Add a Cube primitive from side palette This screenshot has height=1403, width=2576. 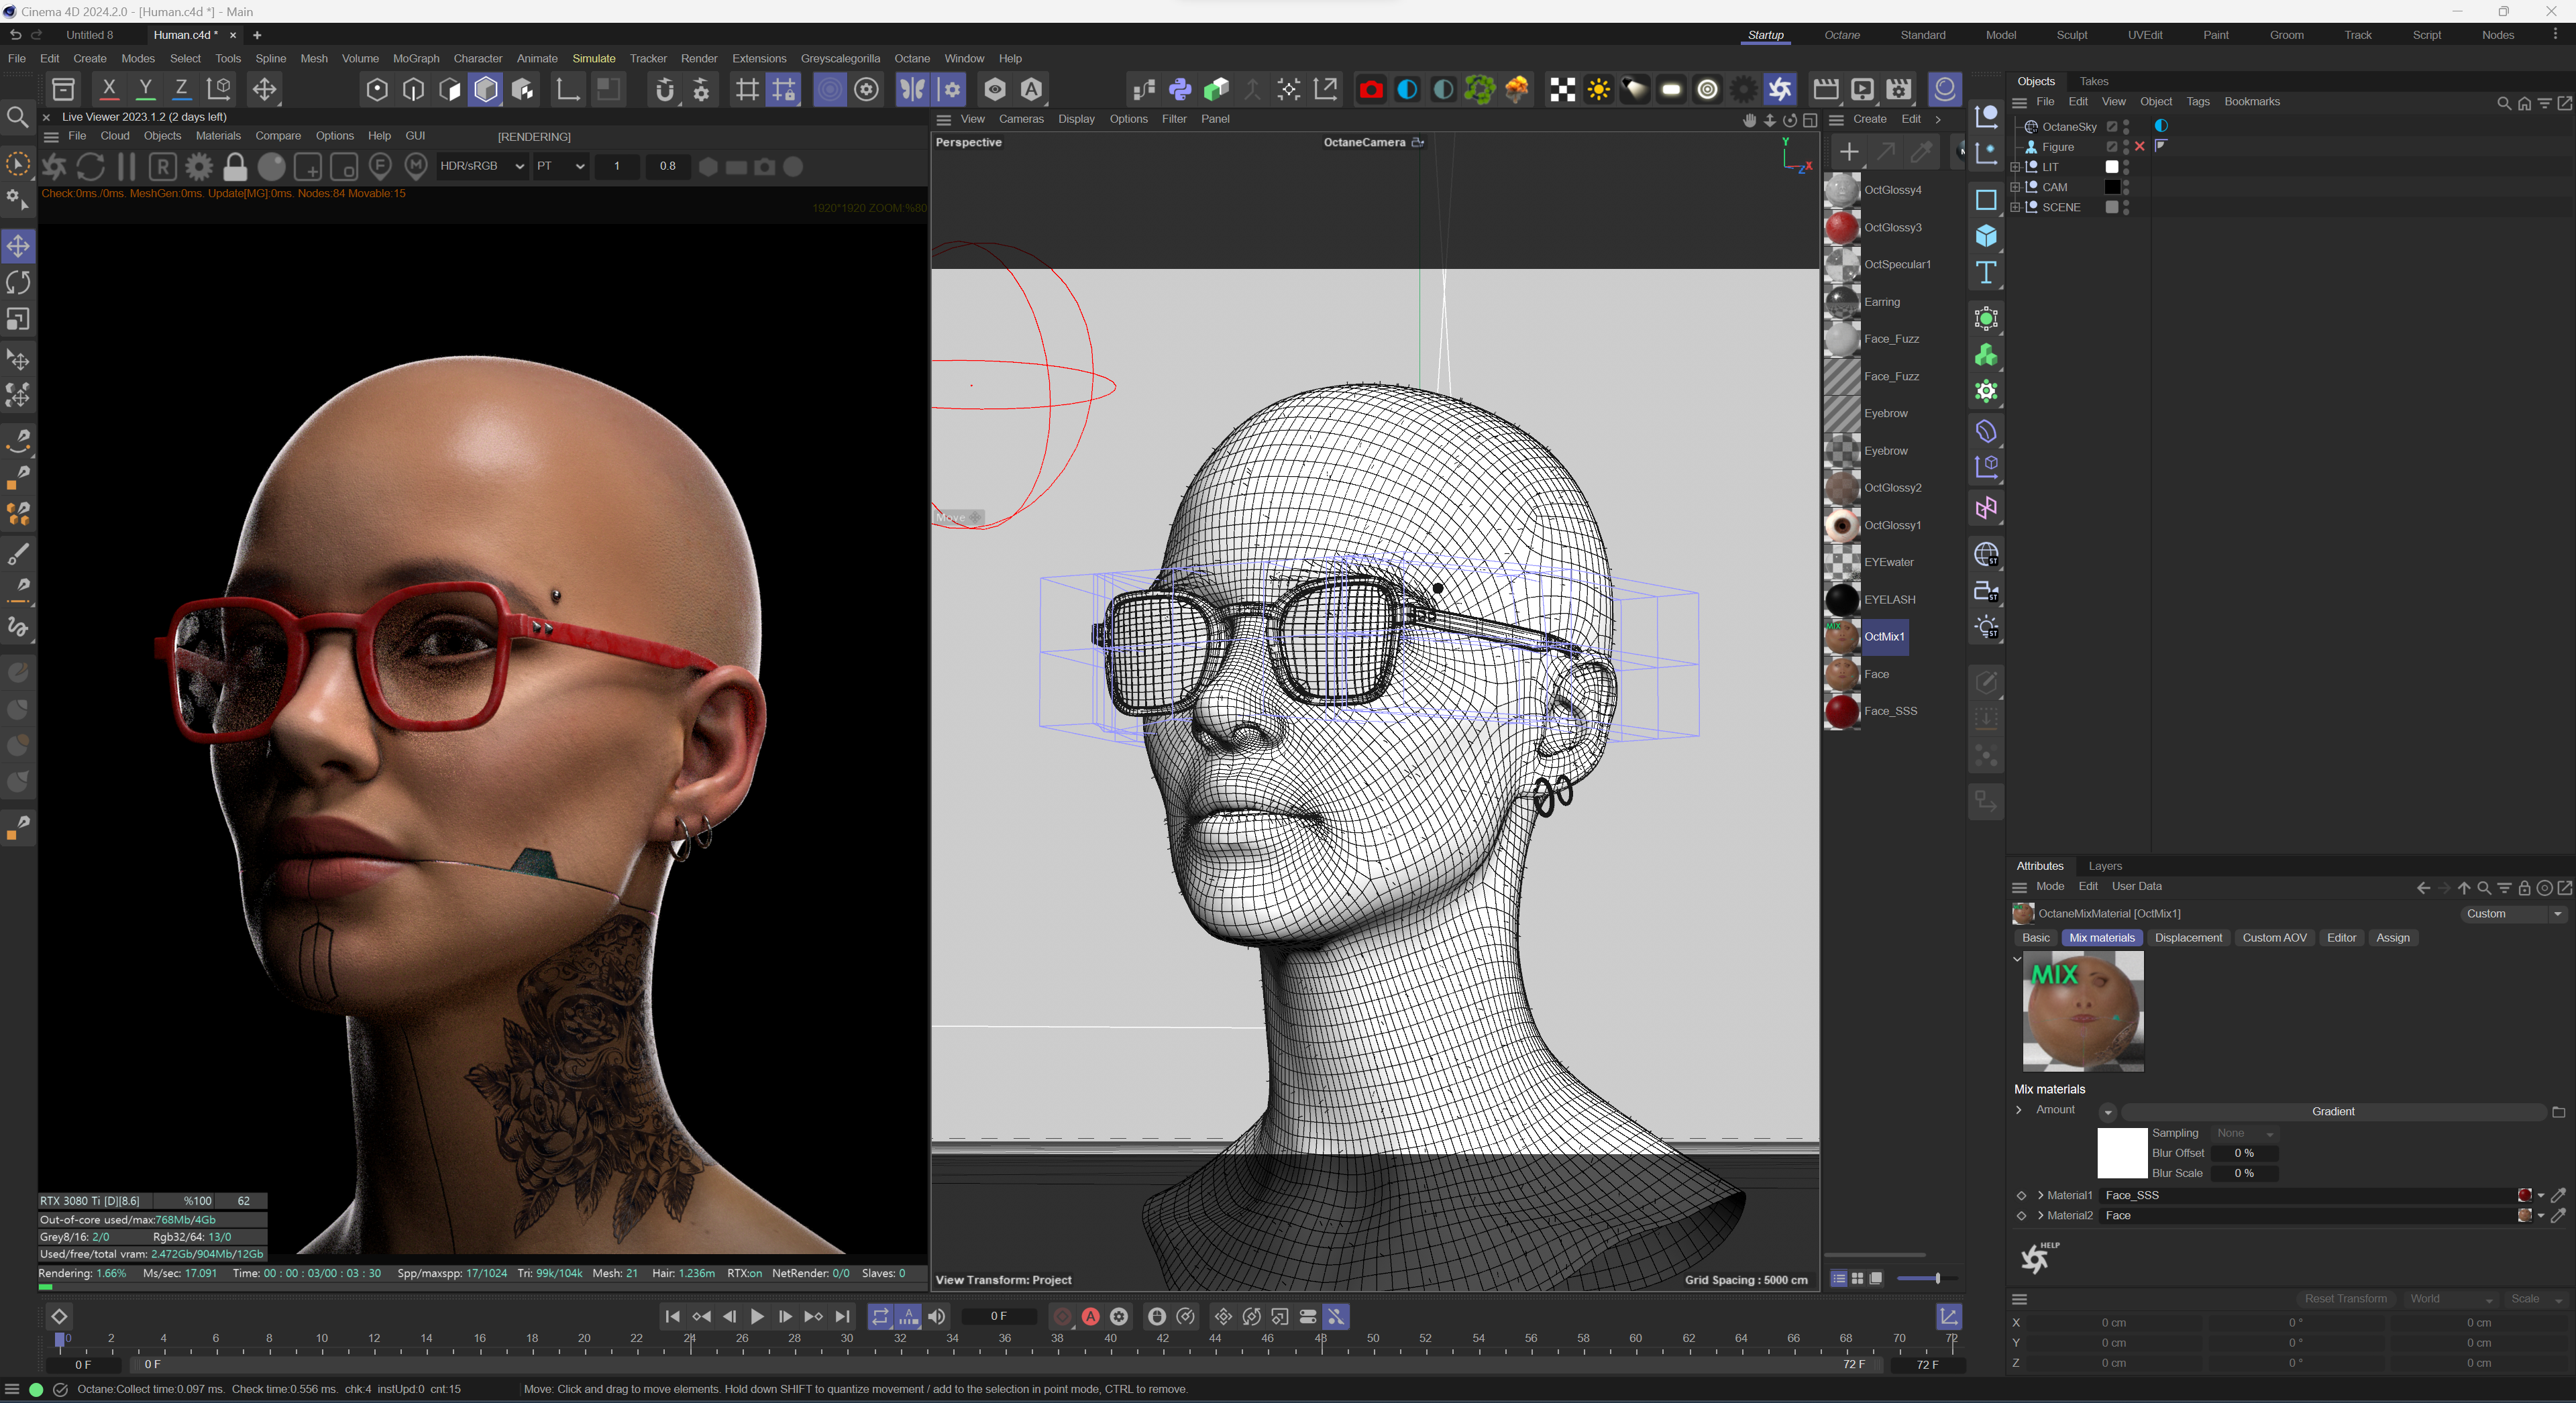click(1986, 236)
